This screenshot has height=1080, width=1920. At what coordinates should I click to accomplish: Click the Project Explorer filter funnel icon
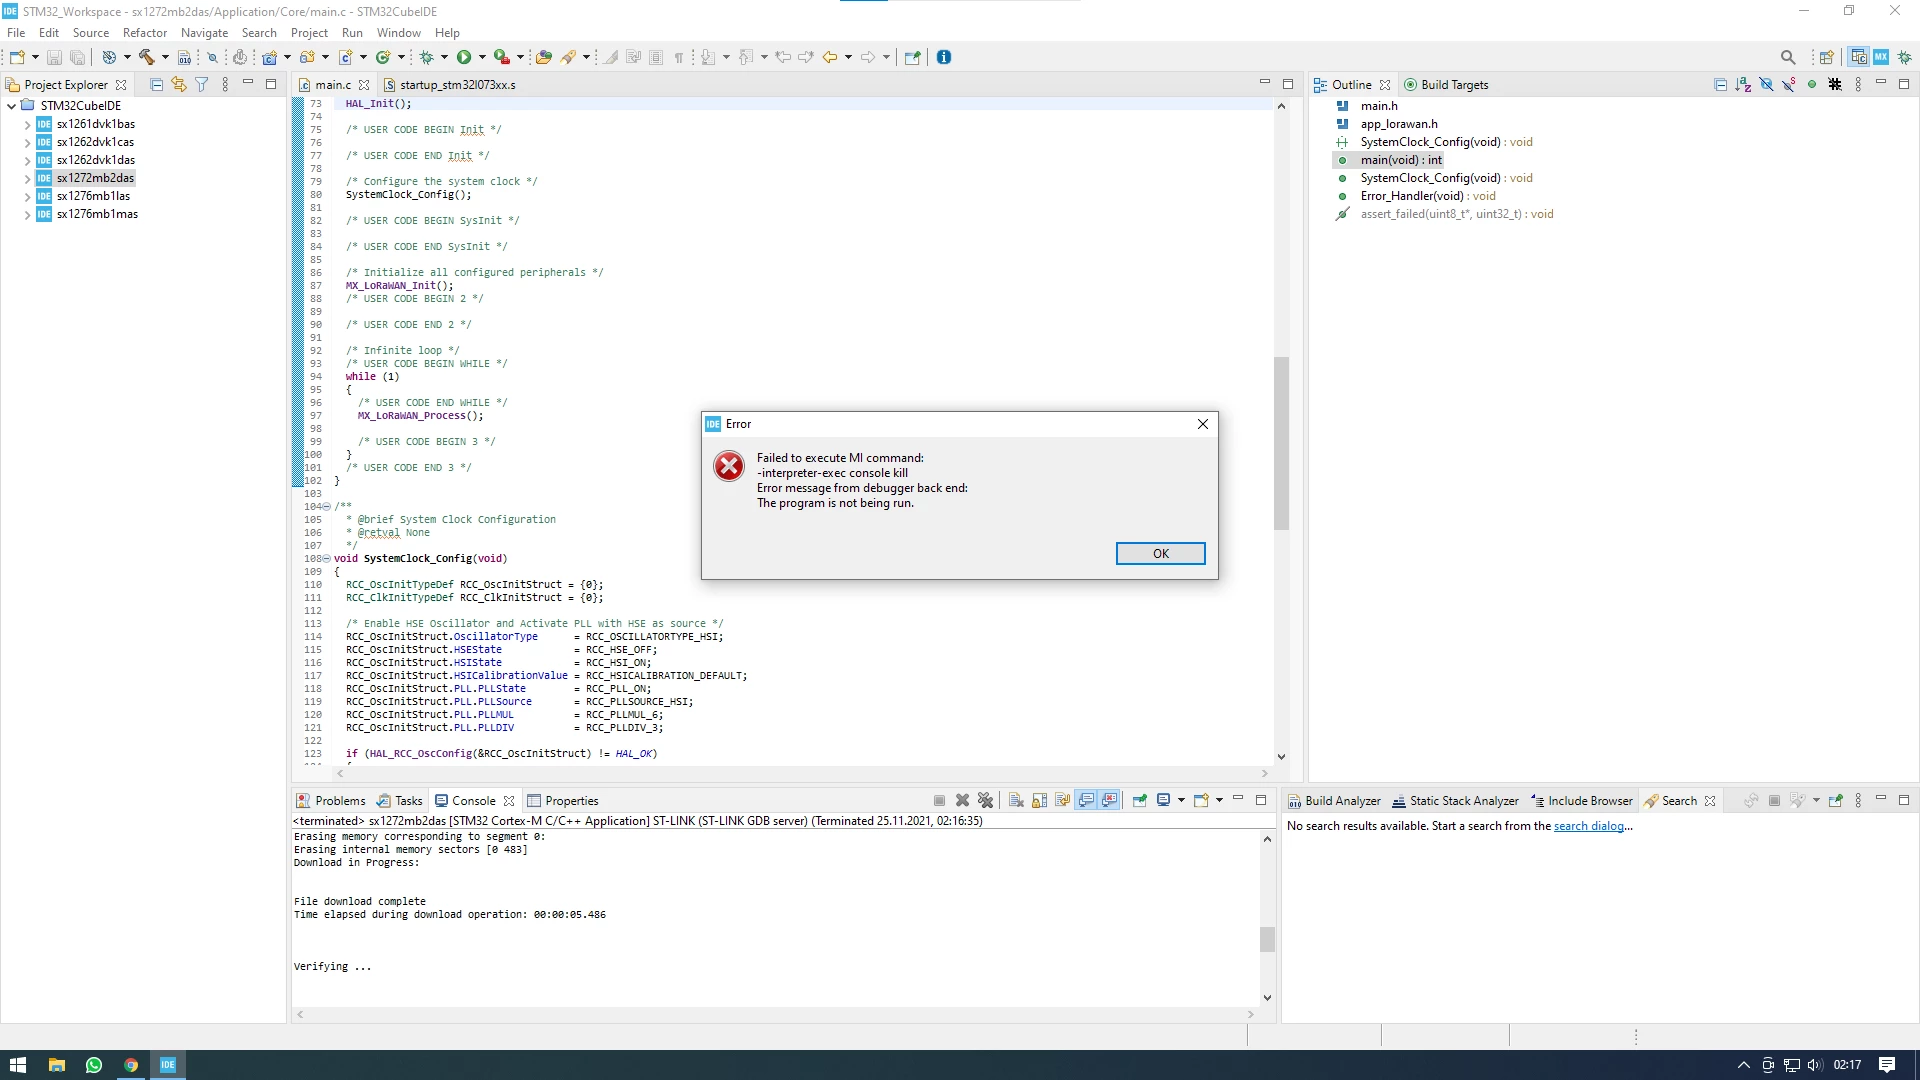[202, 85]
